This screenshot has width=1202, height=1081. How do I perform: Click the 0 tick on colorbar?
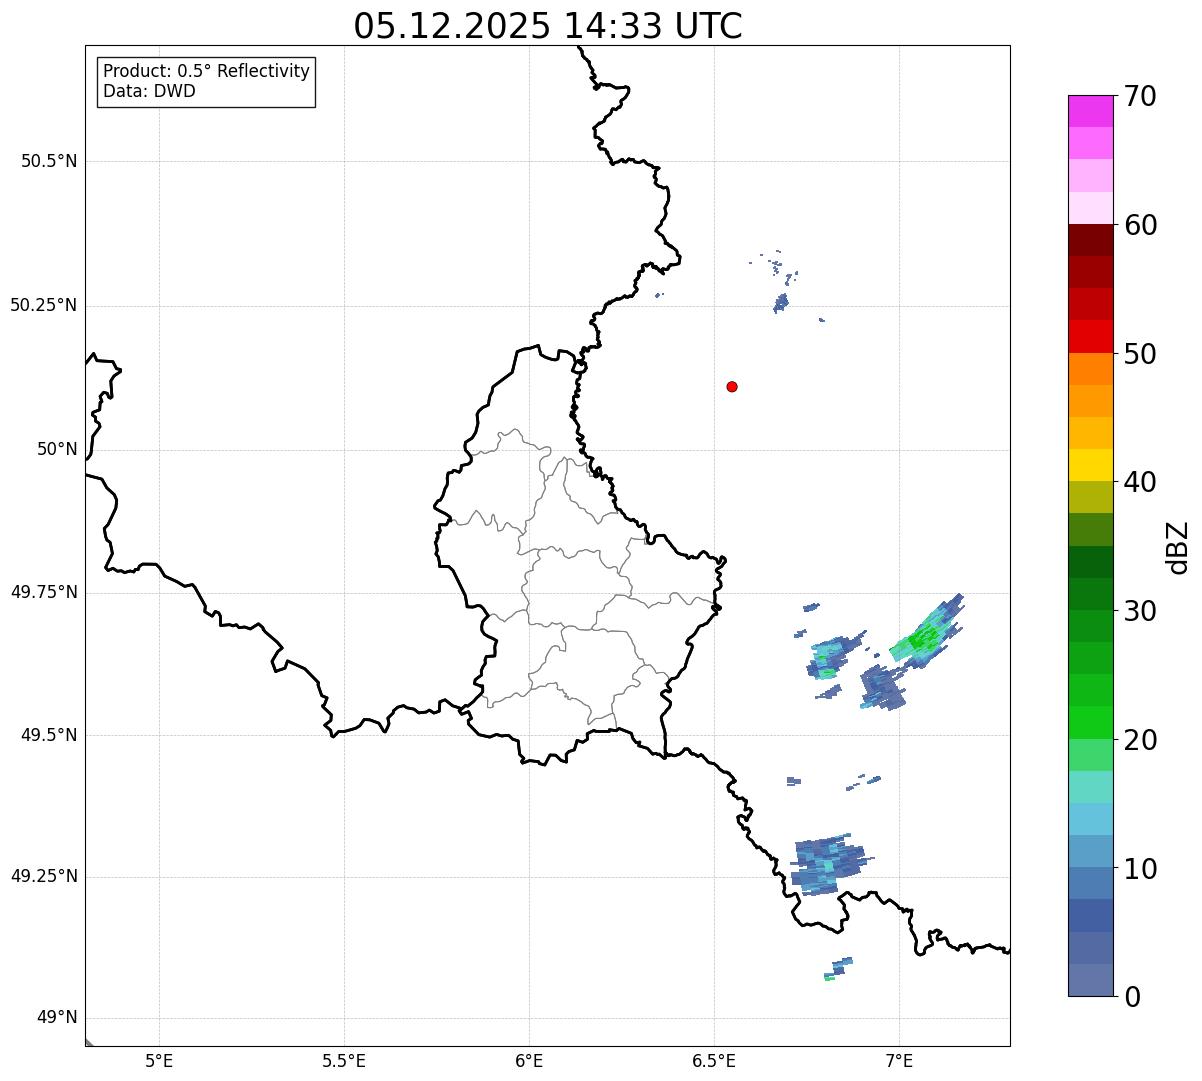(1132, 997)
